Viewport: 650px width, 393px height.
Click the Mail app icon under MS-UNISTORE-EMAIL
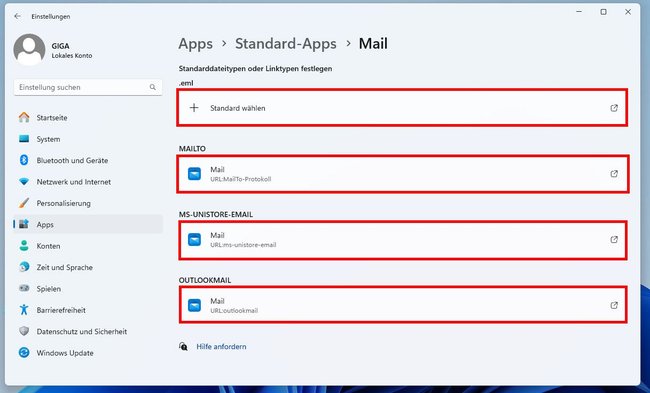click(194, 240)
